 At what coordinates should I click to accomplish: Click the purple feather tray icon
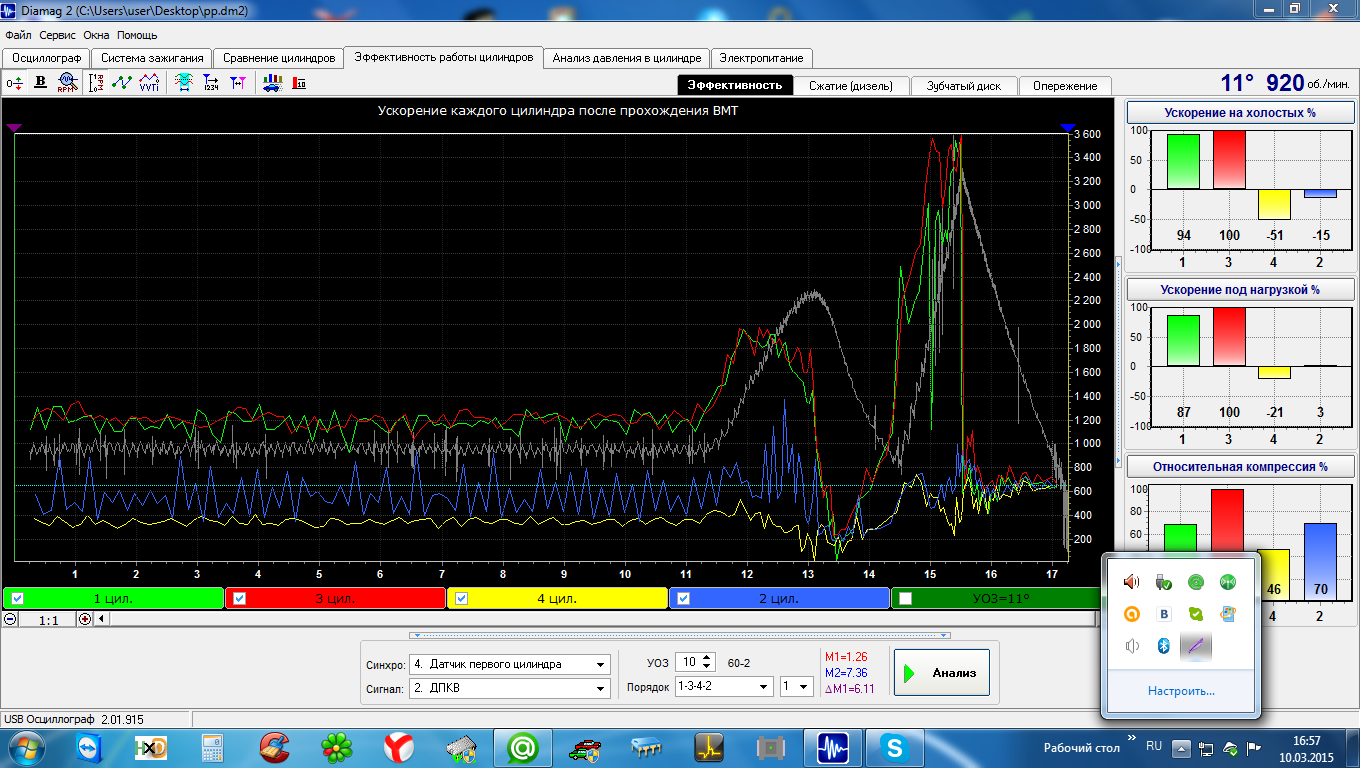tap(1196, 646)
